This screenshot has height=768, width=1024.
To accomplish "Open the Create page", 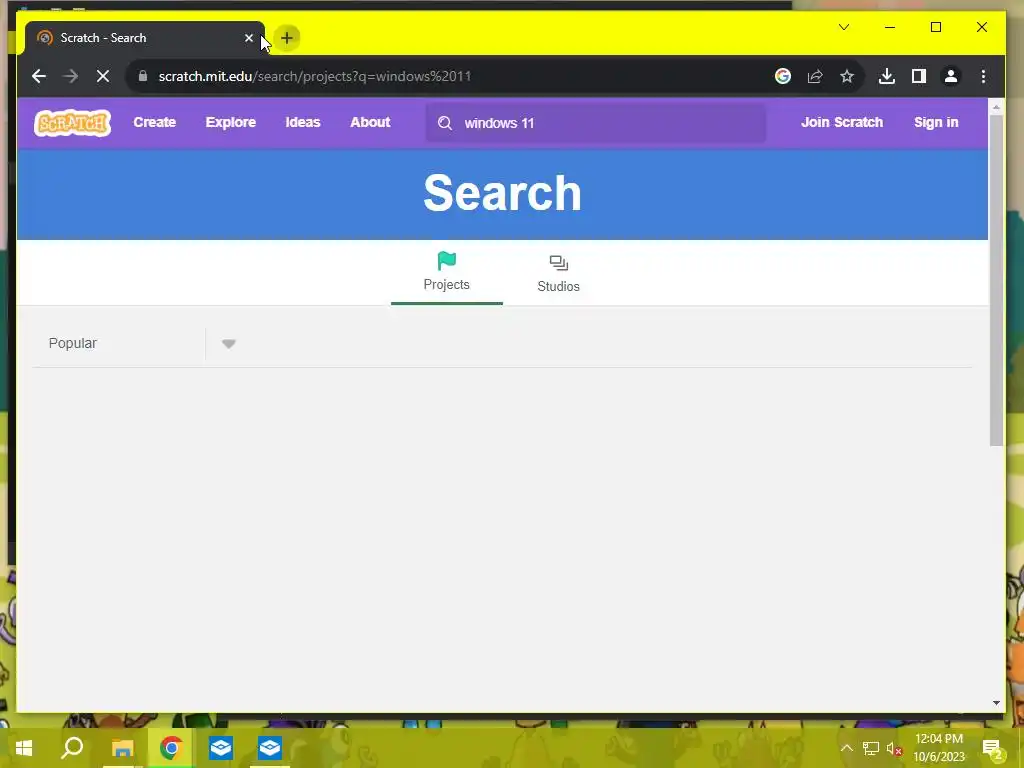I will [155, 122].
